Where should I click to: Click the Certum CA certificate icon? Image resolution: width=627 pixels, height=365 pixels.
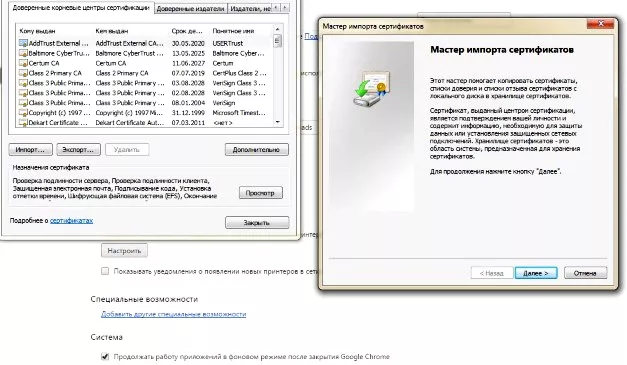[23, 63]
